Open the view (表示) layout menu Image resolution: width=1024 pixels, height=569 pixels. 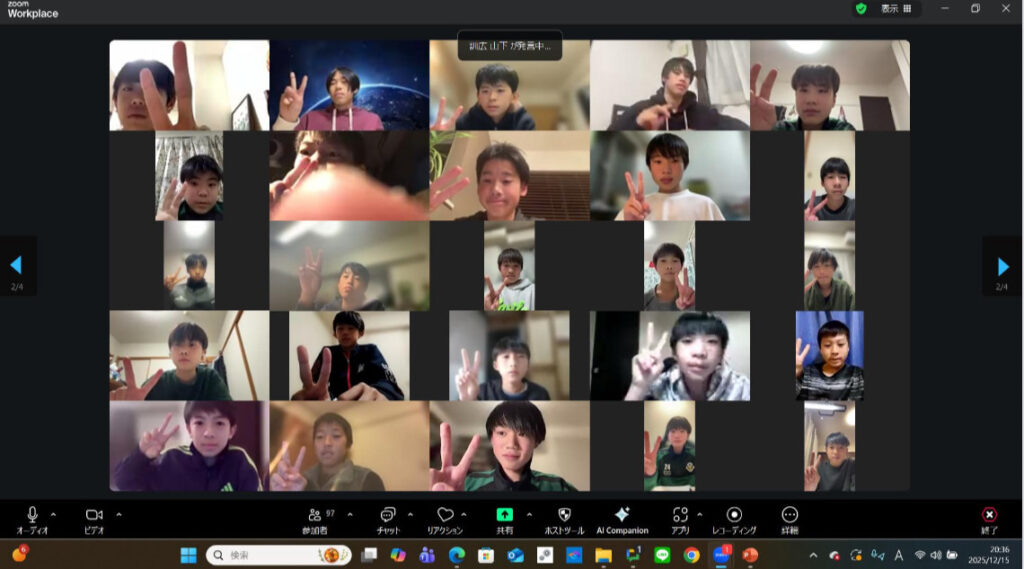click(x=895, y=8)
